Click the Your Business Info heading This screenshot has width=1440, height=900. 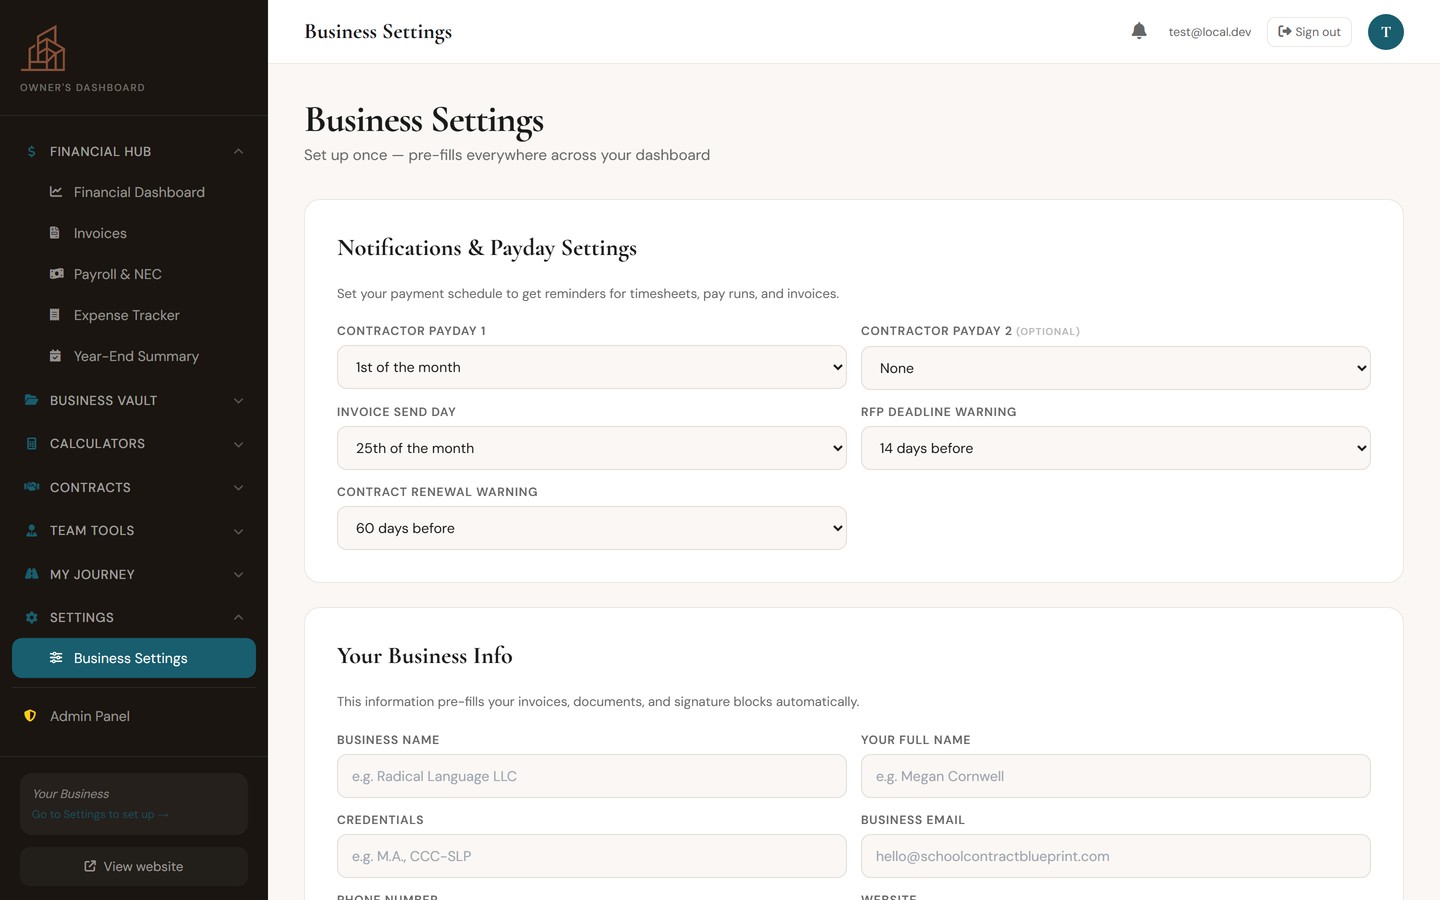click(x=425, y=656)
